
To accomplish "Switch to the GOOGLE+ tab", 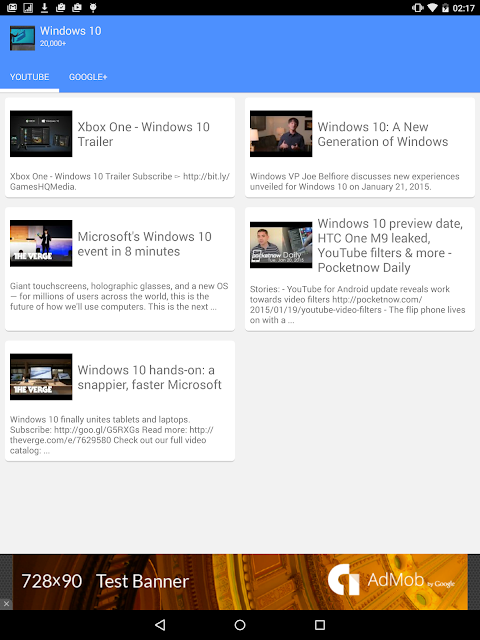I will (x=88, y=77).
